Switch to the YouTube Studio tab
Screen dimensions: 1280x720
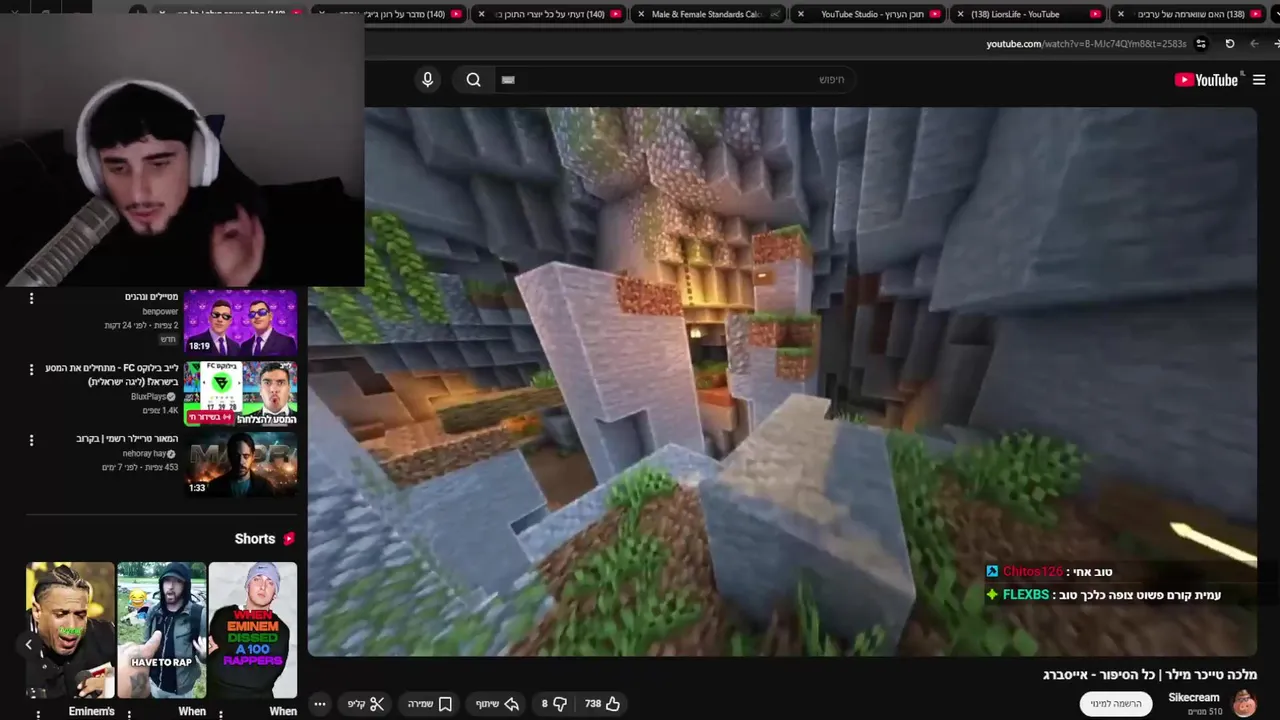(x=868, y=14)
